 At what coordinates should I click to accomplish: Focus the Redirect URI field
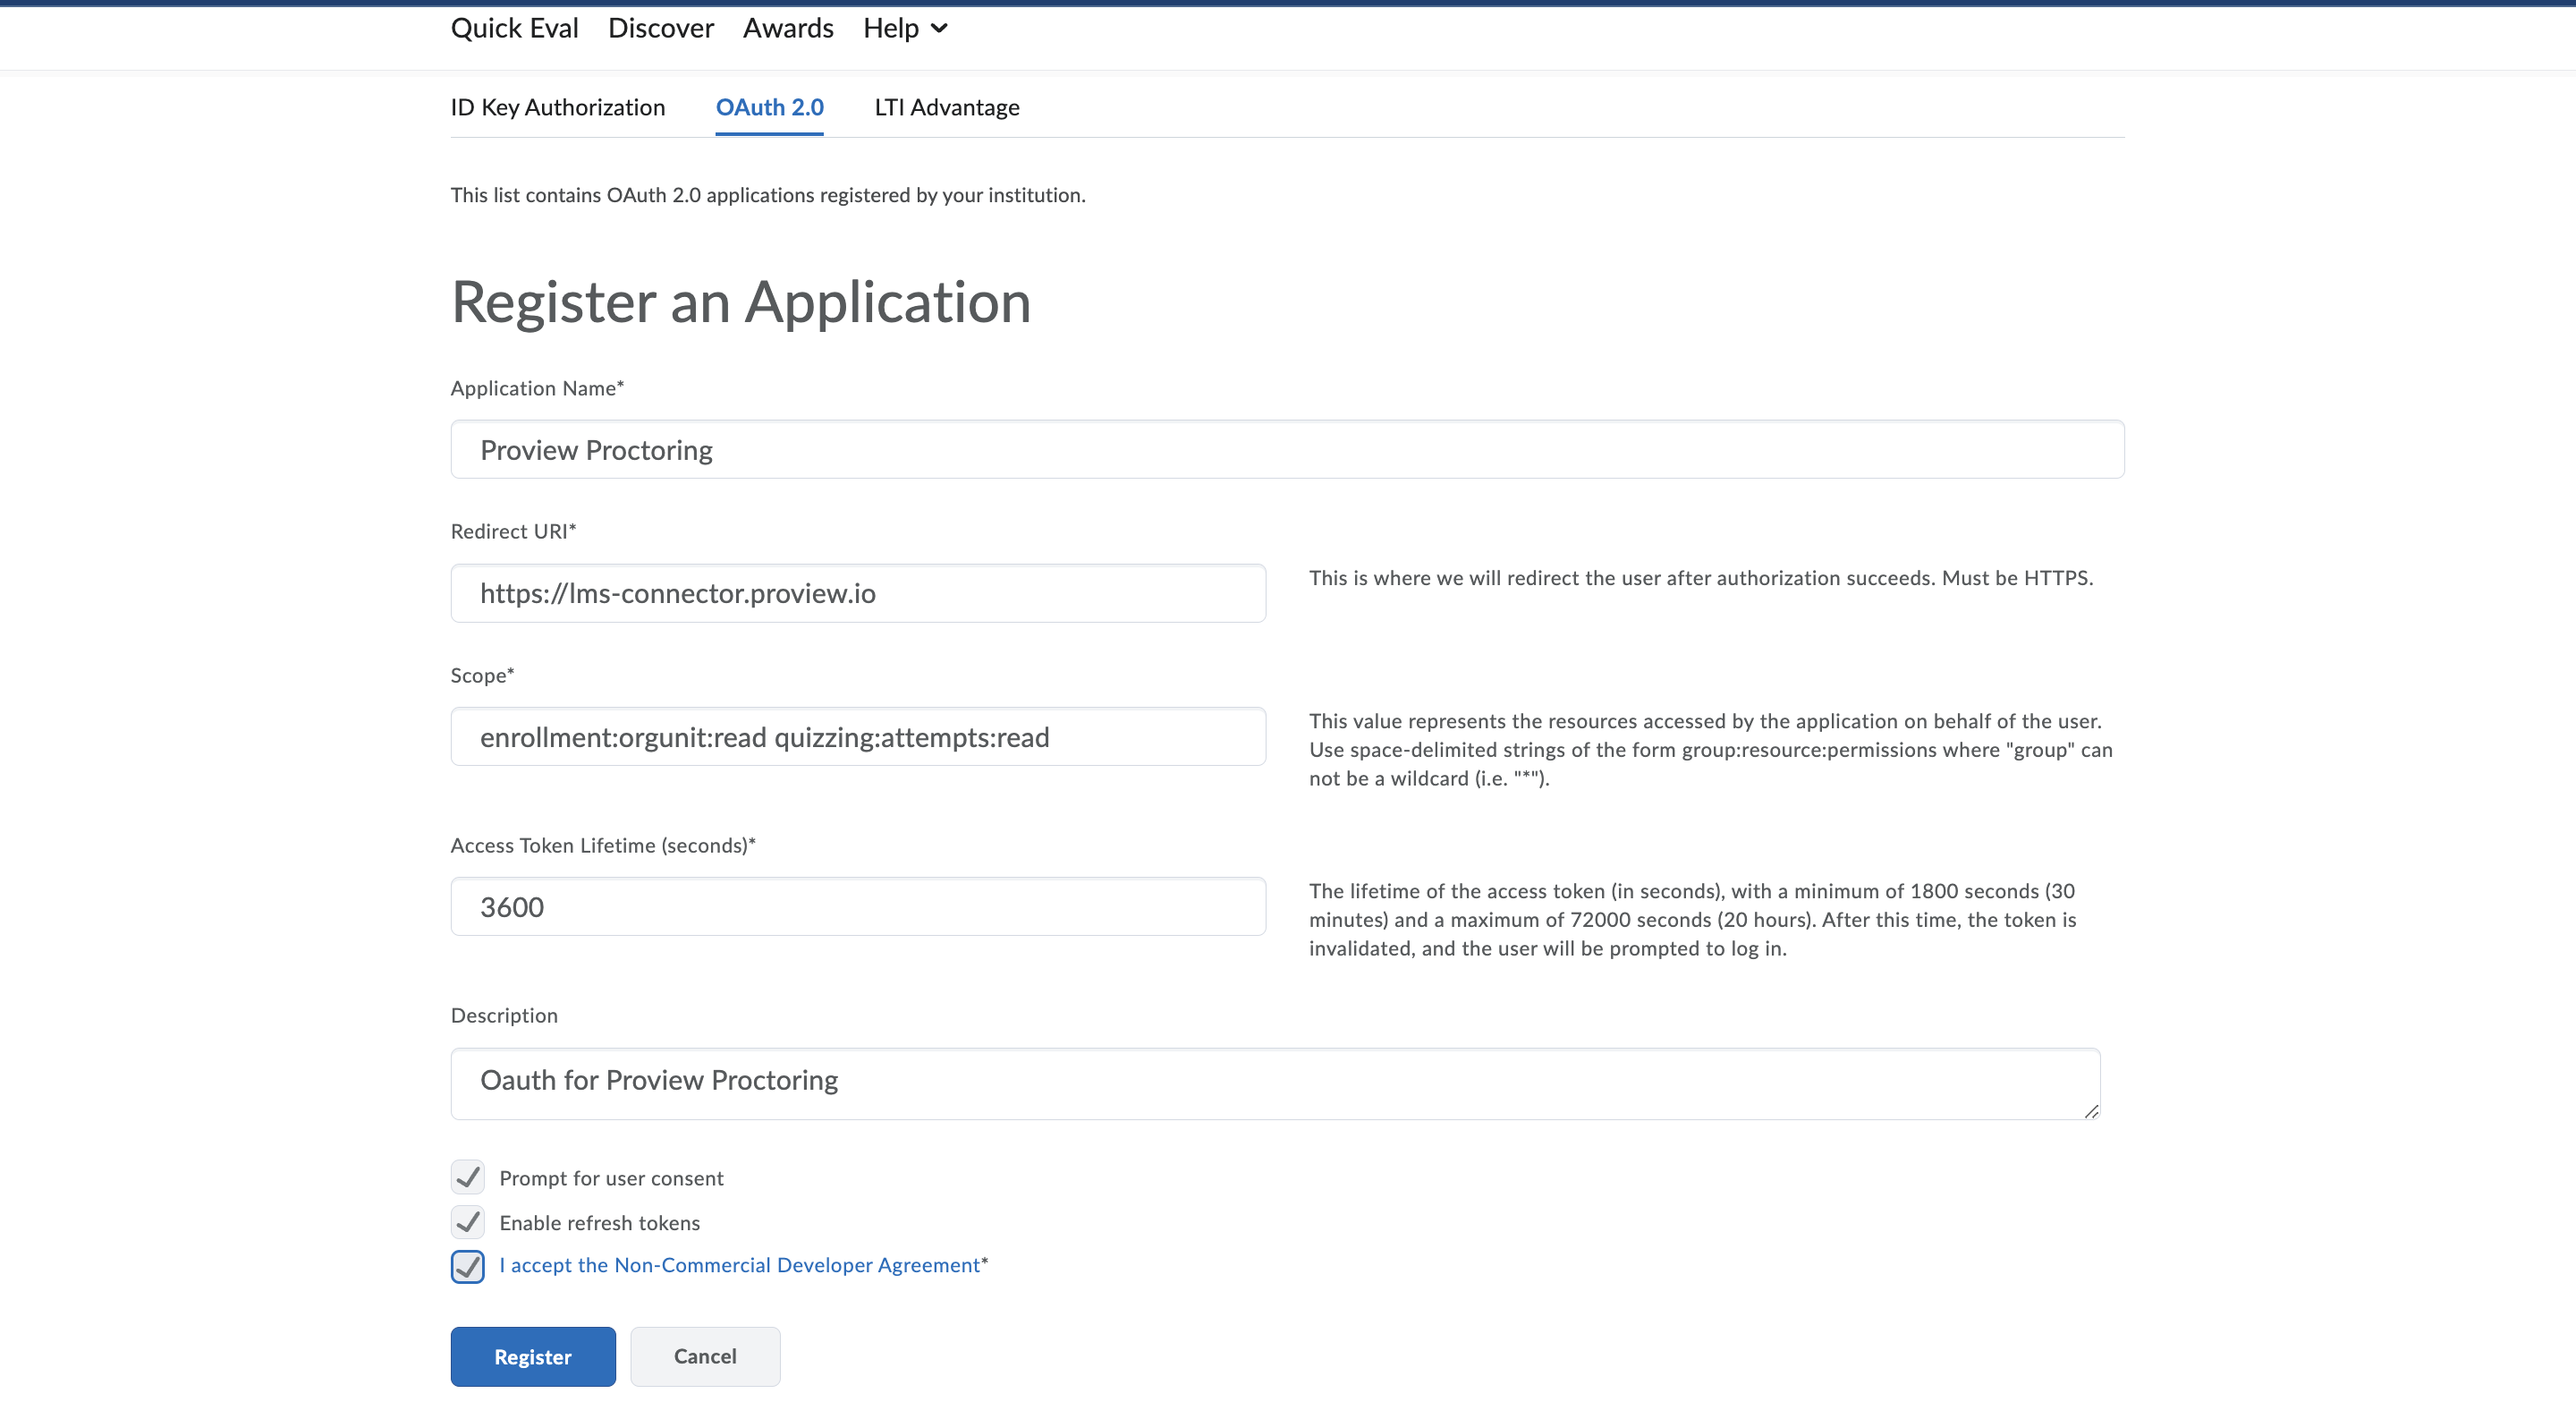(857, 593)
